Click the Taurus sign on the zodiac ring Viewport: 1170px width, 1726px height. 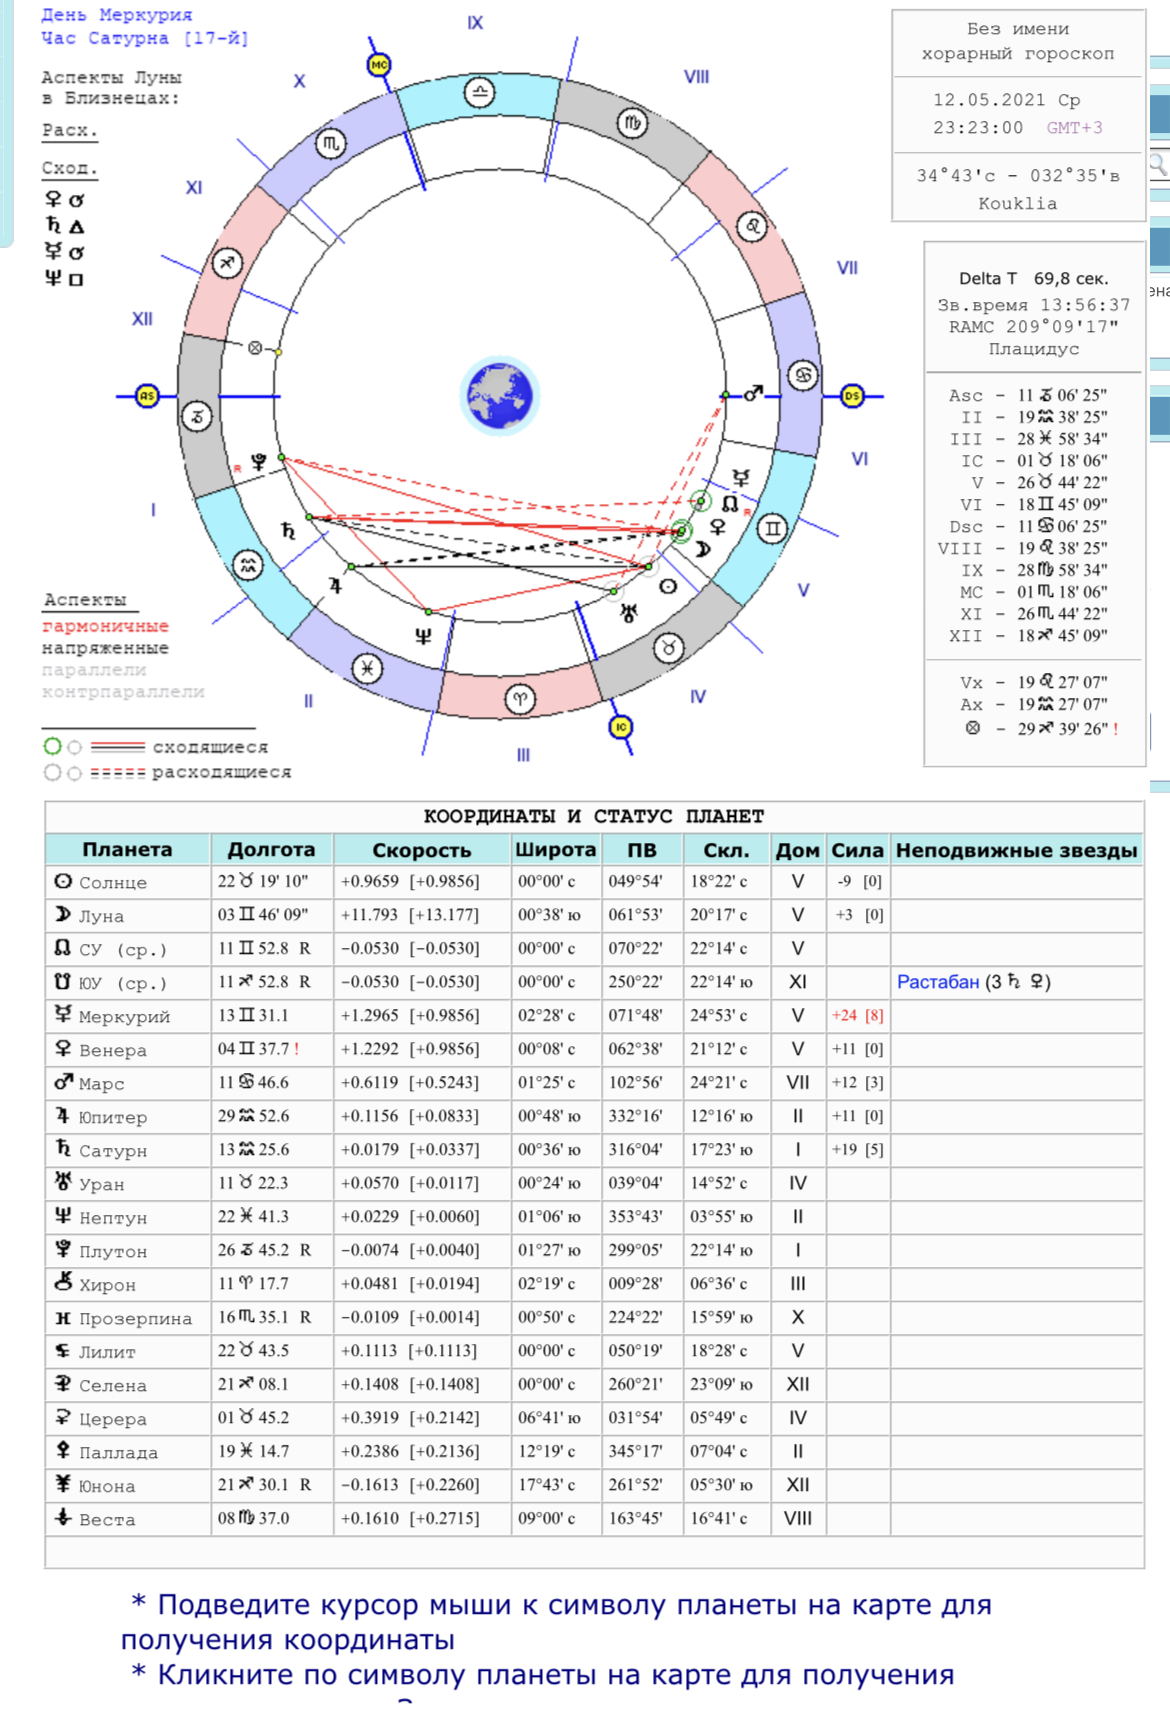(x=669, y=648)
